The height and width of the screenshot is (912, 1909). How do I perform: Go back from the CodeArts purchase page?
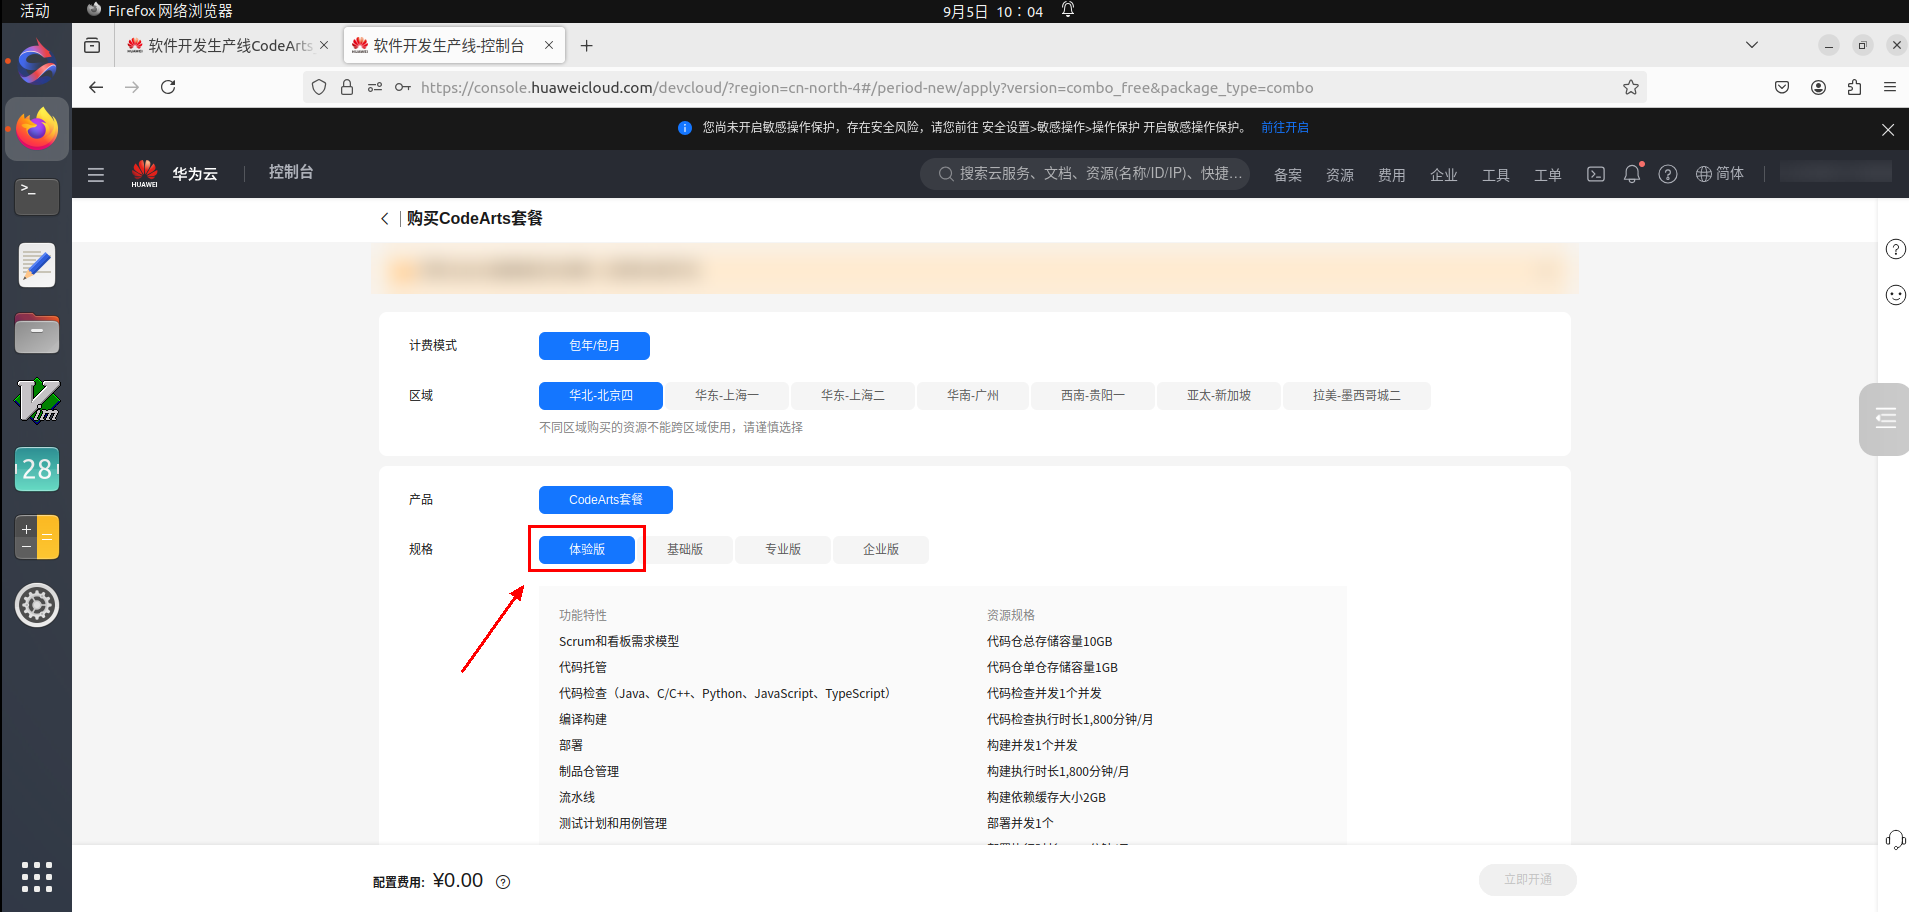coord(385,218)
